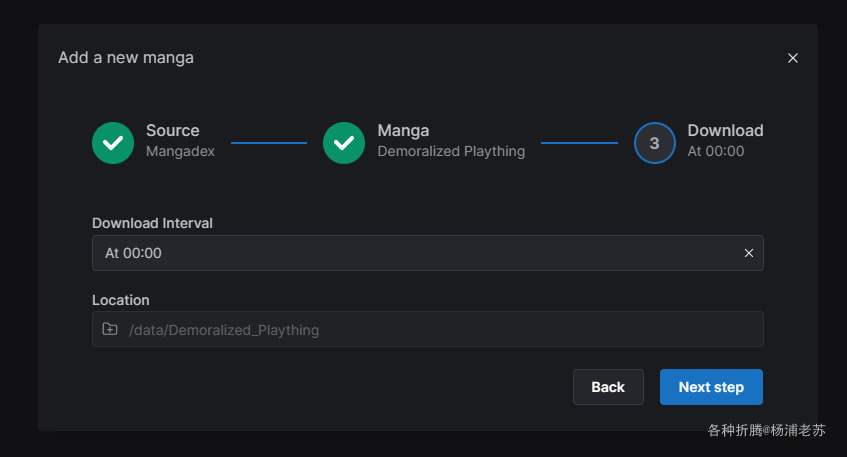The width and height of the screenshot is (847, 457).
Task: Click the step 3 number circle
Action: [654, 143]
